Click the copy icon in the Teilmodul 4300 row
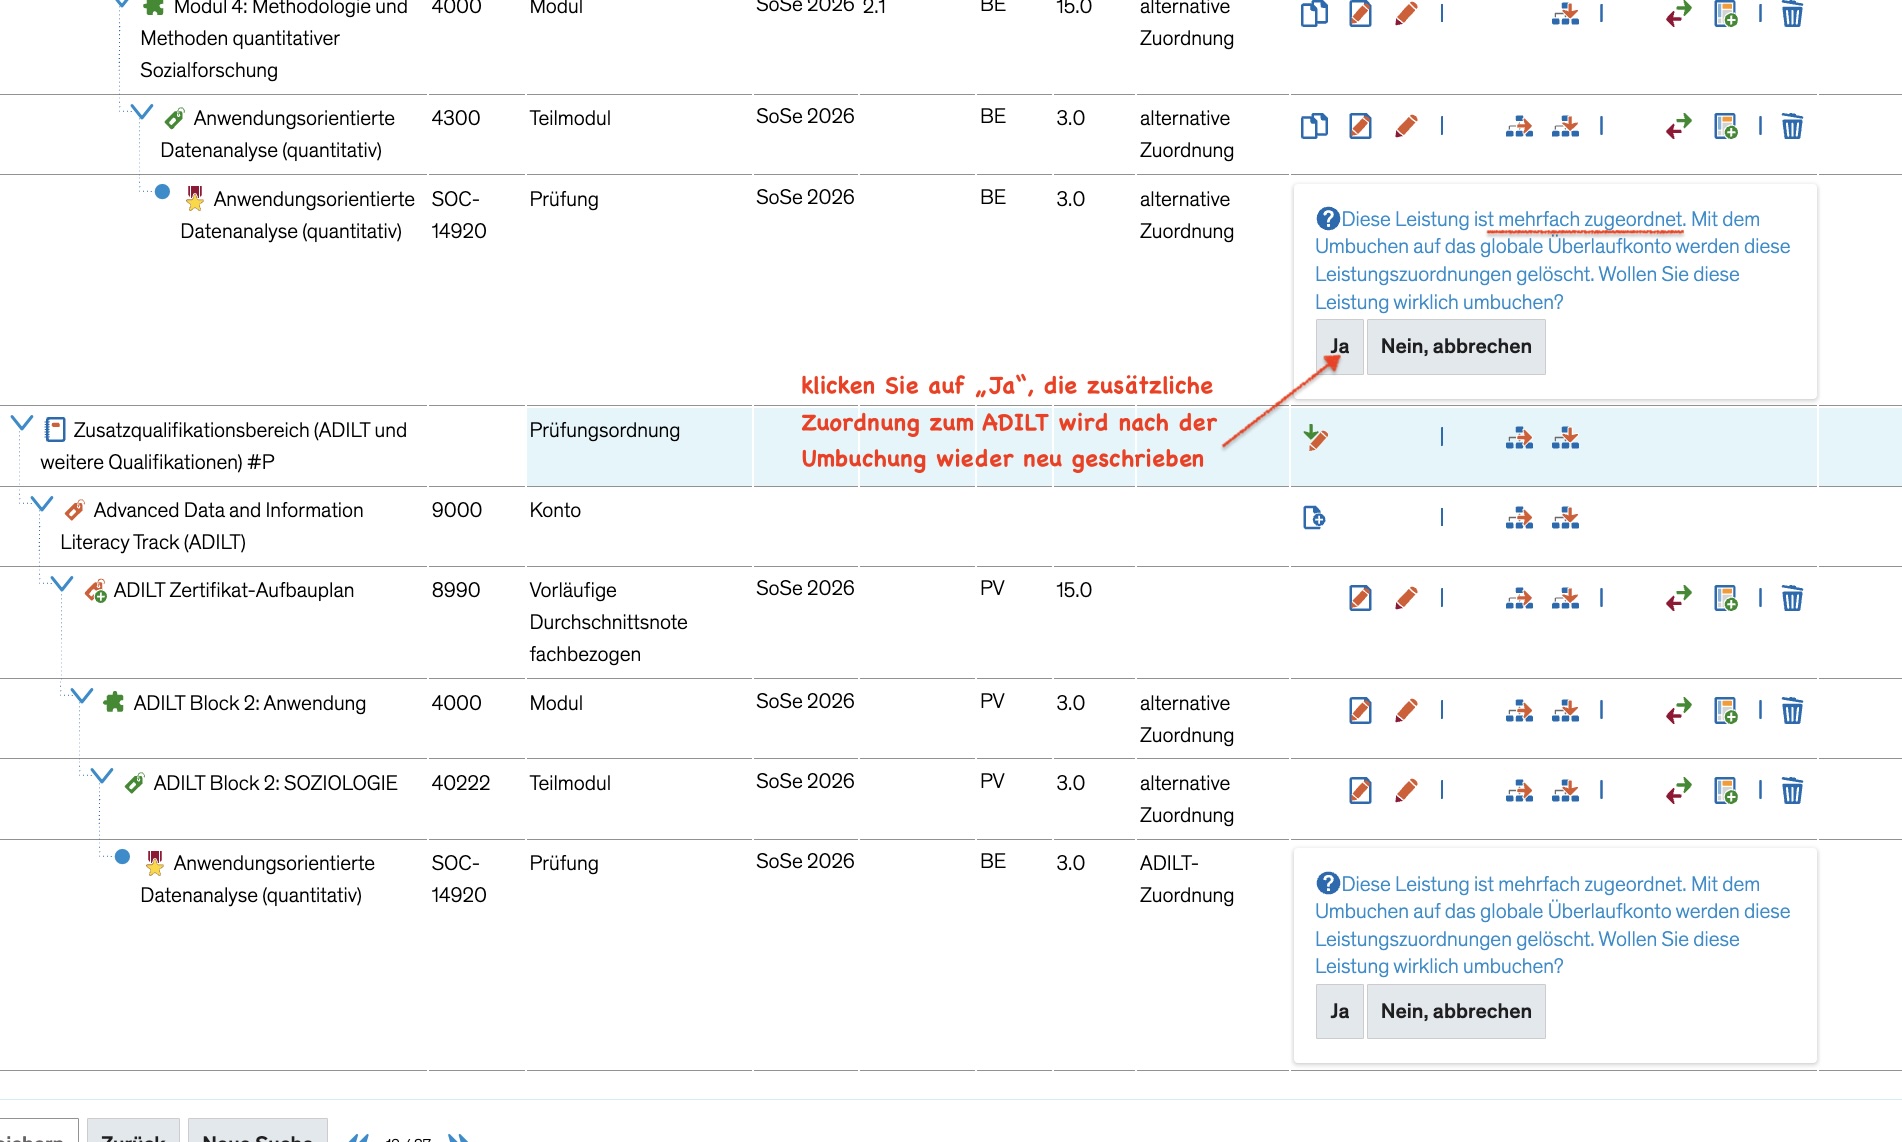Screen dimensions: 1902x1142 pyautogui.click(x=1314, y=126)
